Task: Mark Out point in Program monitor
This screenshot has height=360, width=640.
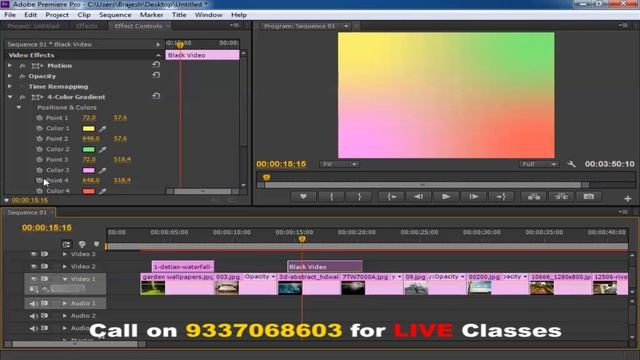Action: point(360,197)
